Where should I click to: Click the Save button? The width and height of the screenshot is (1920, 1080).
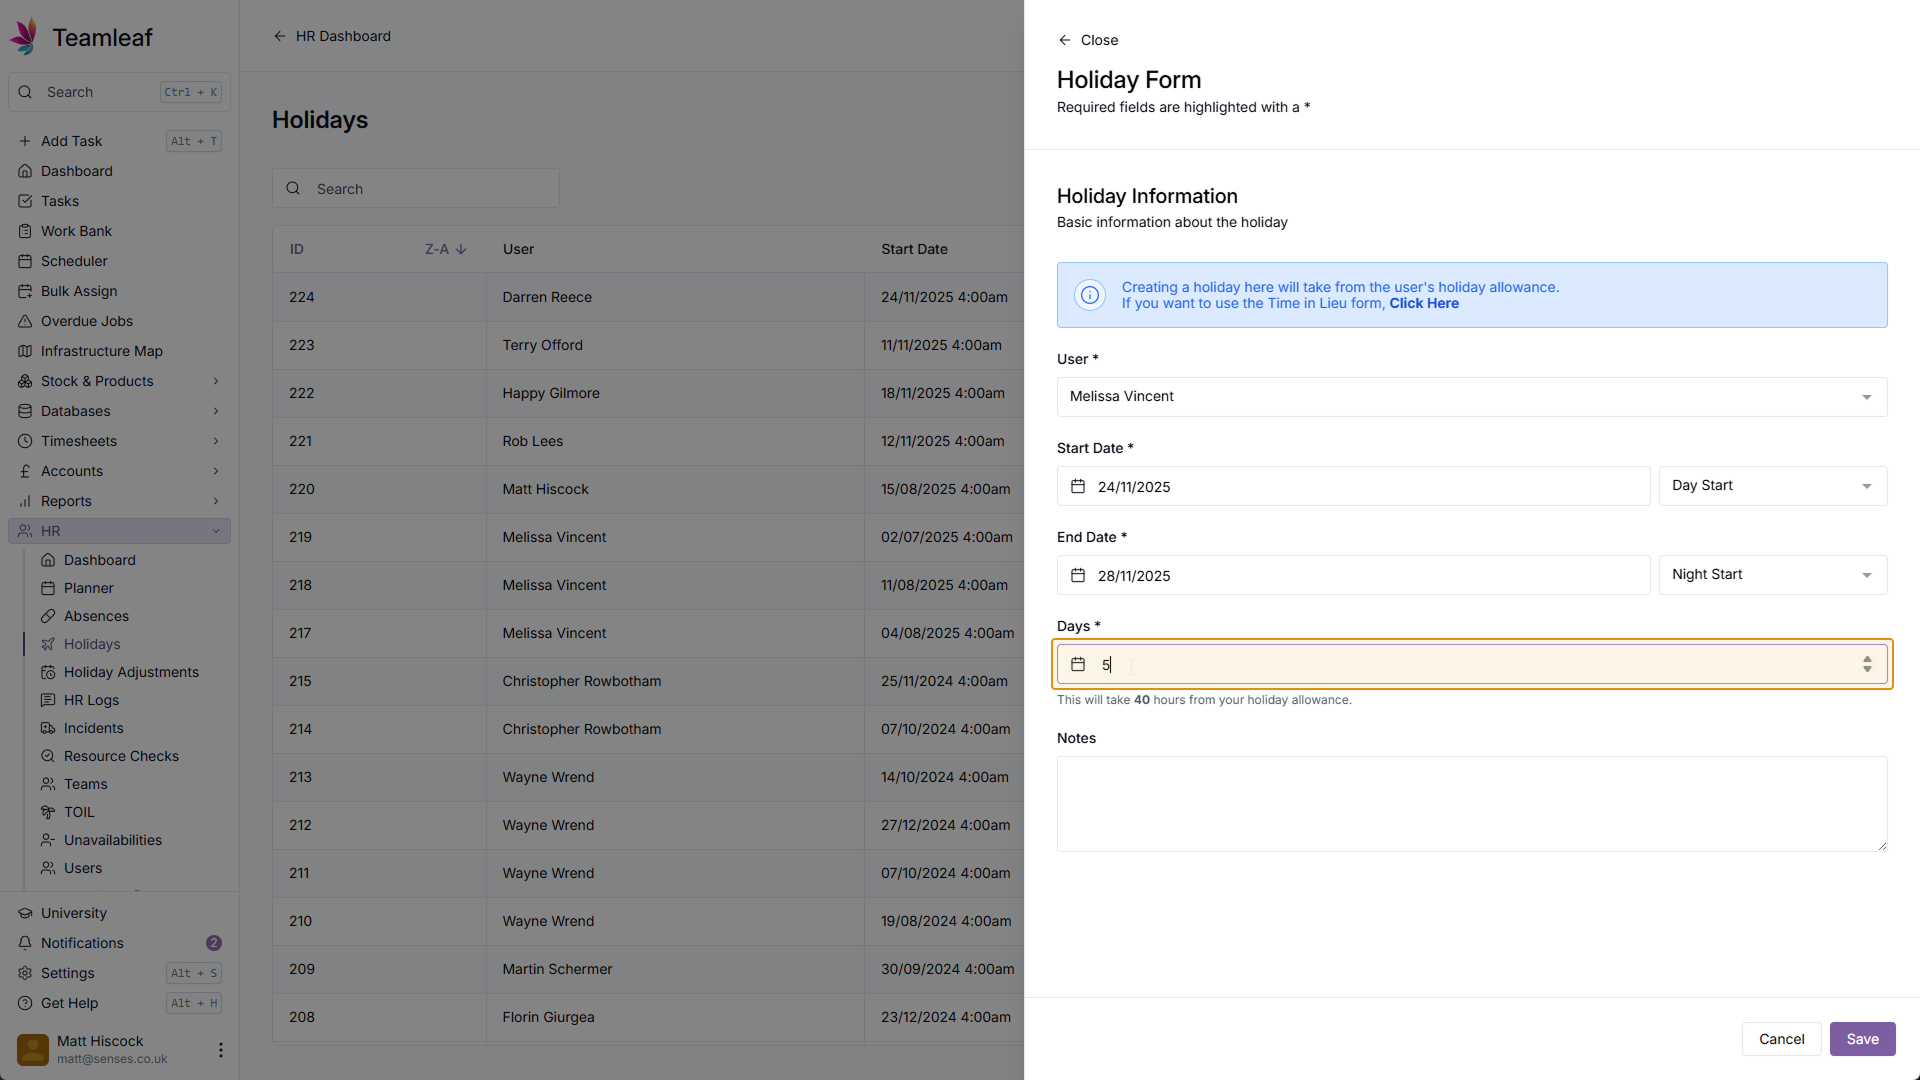(1862, 1039)
